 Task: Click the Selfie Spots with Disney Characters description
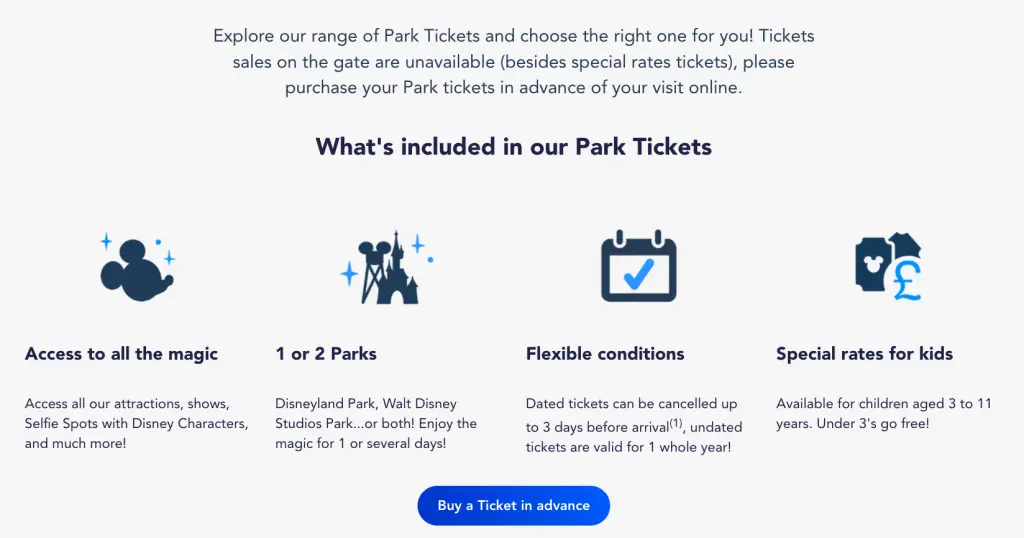tap(136, 423)
